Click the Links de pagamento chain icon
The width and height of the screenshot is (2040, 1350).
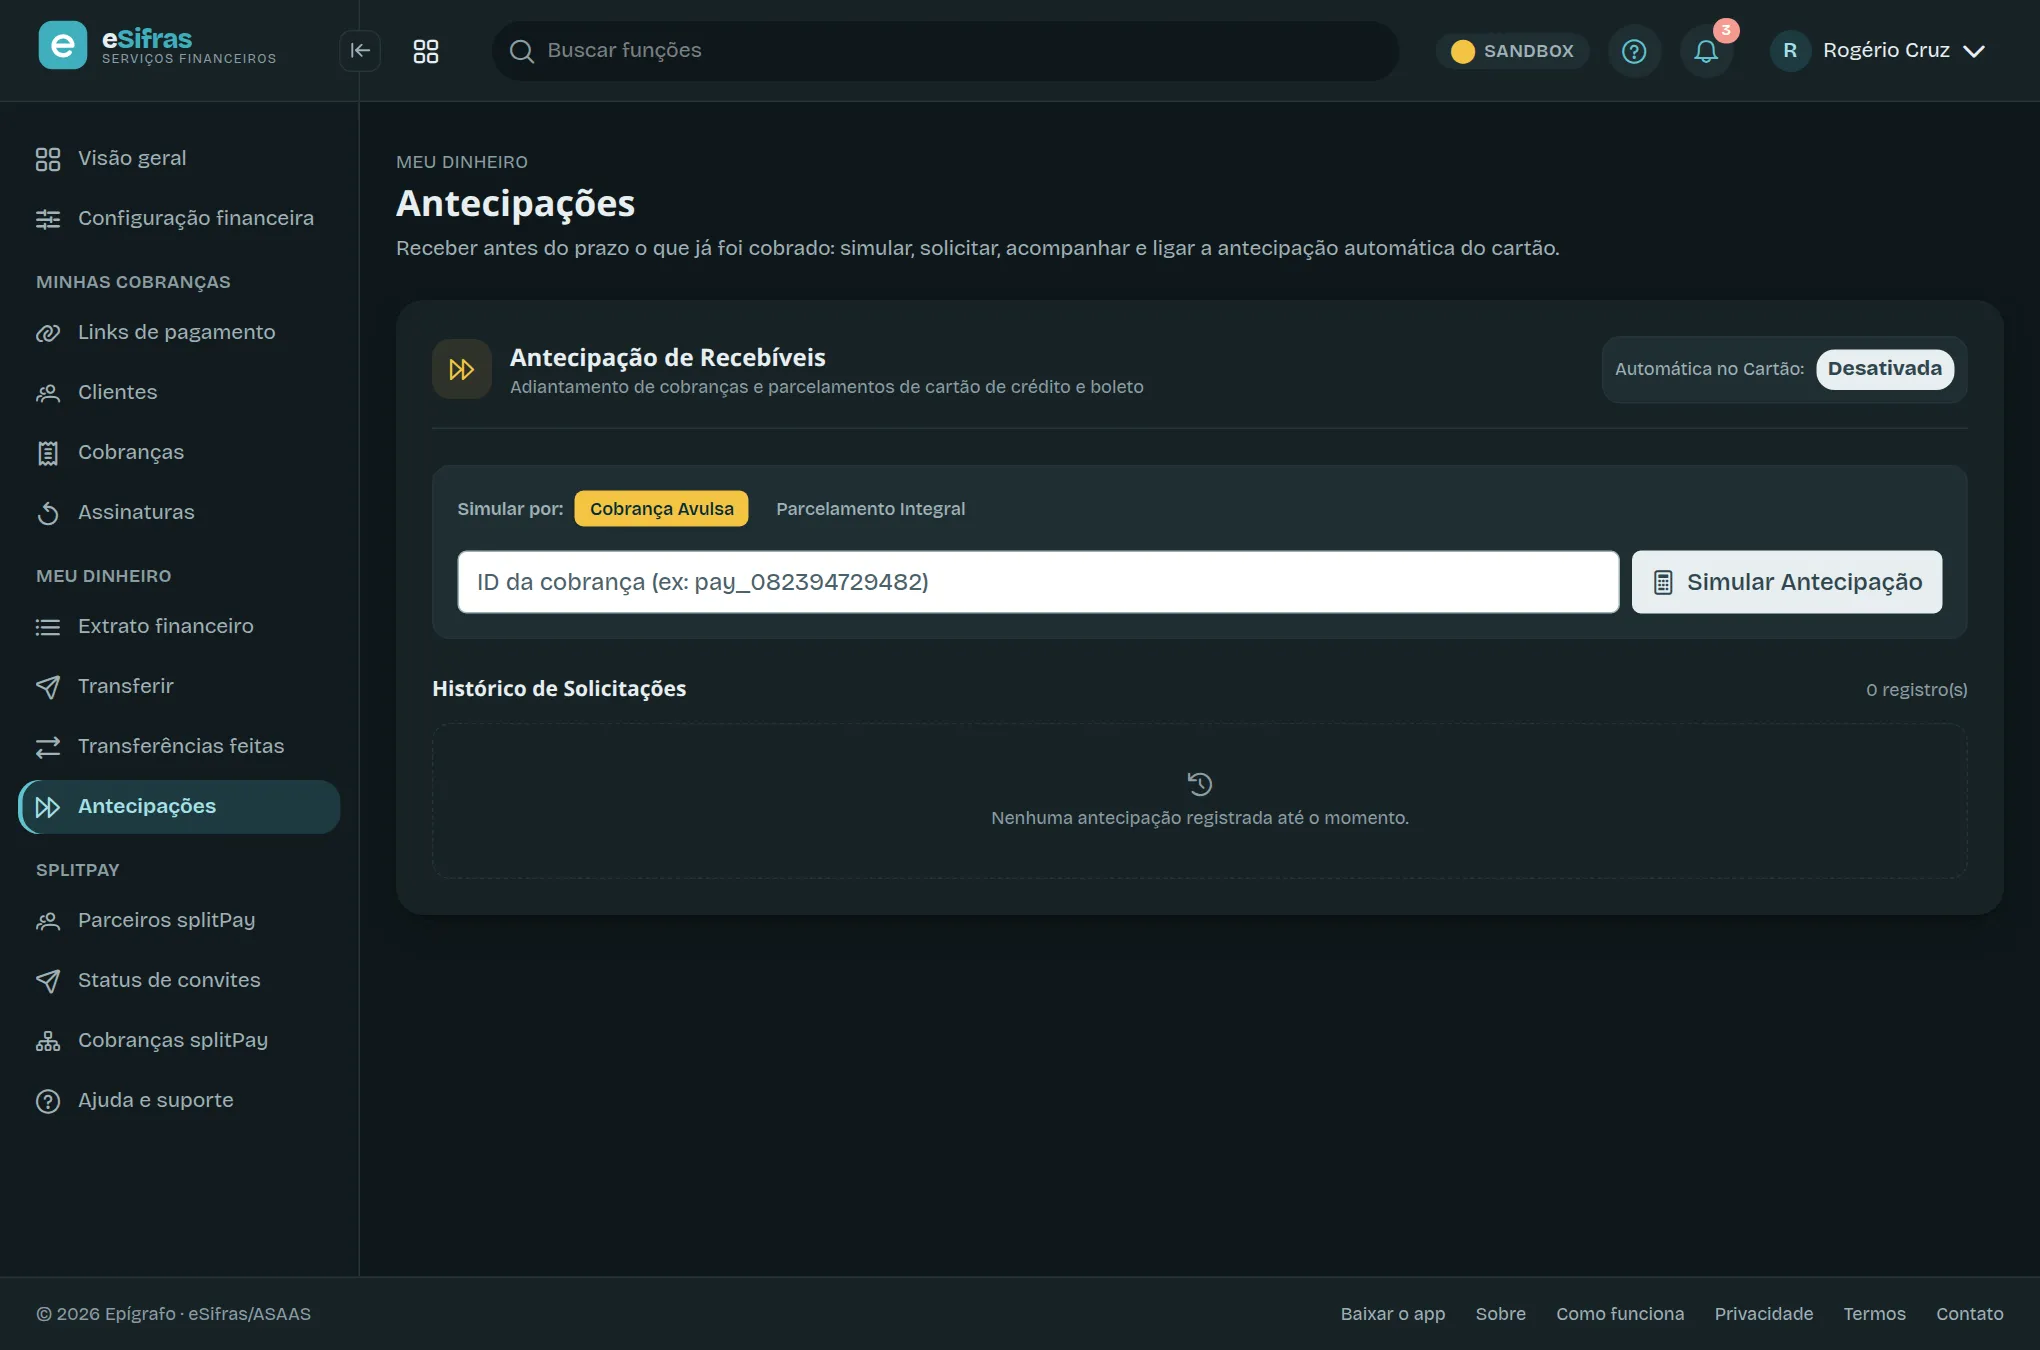(x=48, y=333)
